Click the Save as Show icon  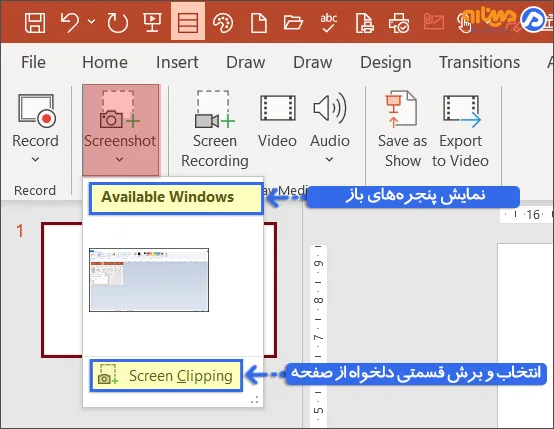[401, 109]
